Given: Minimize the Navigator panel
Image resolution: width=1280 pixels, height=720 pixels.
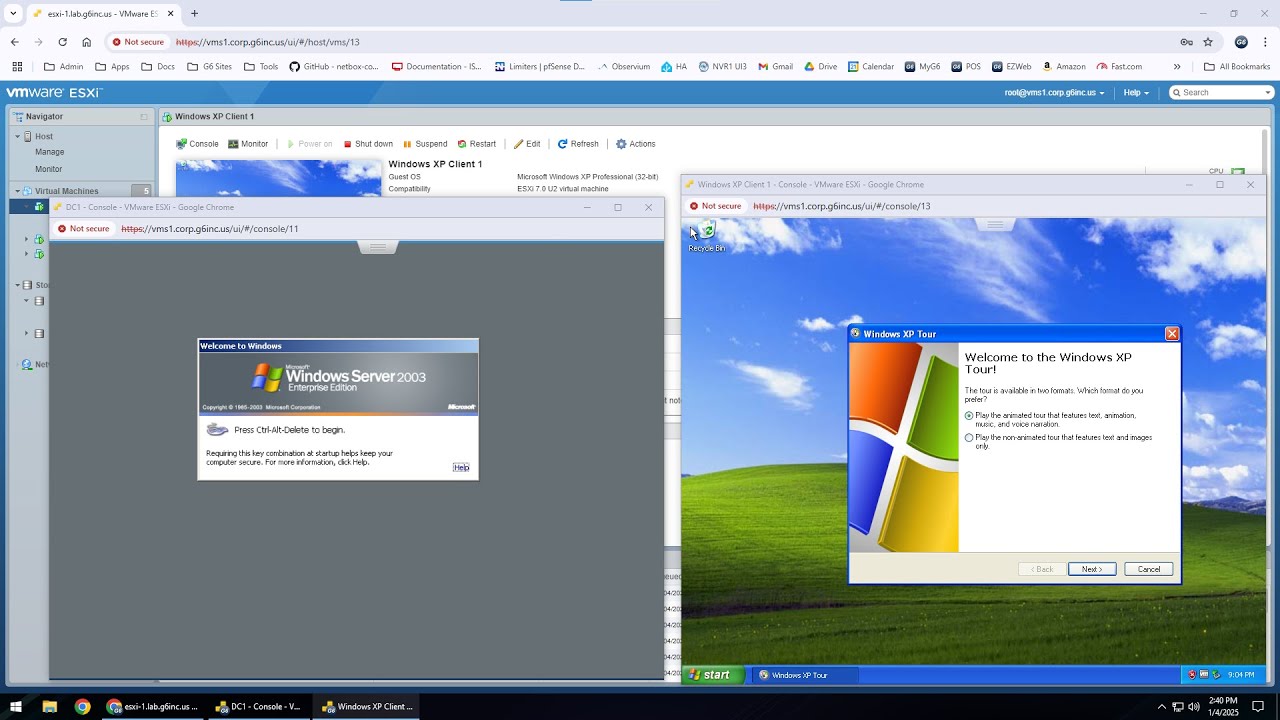Looking at the screenshot, I should point(143,117).
